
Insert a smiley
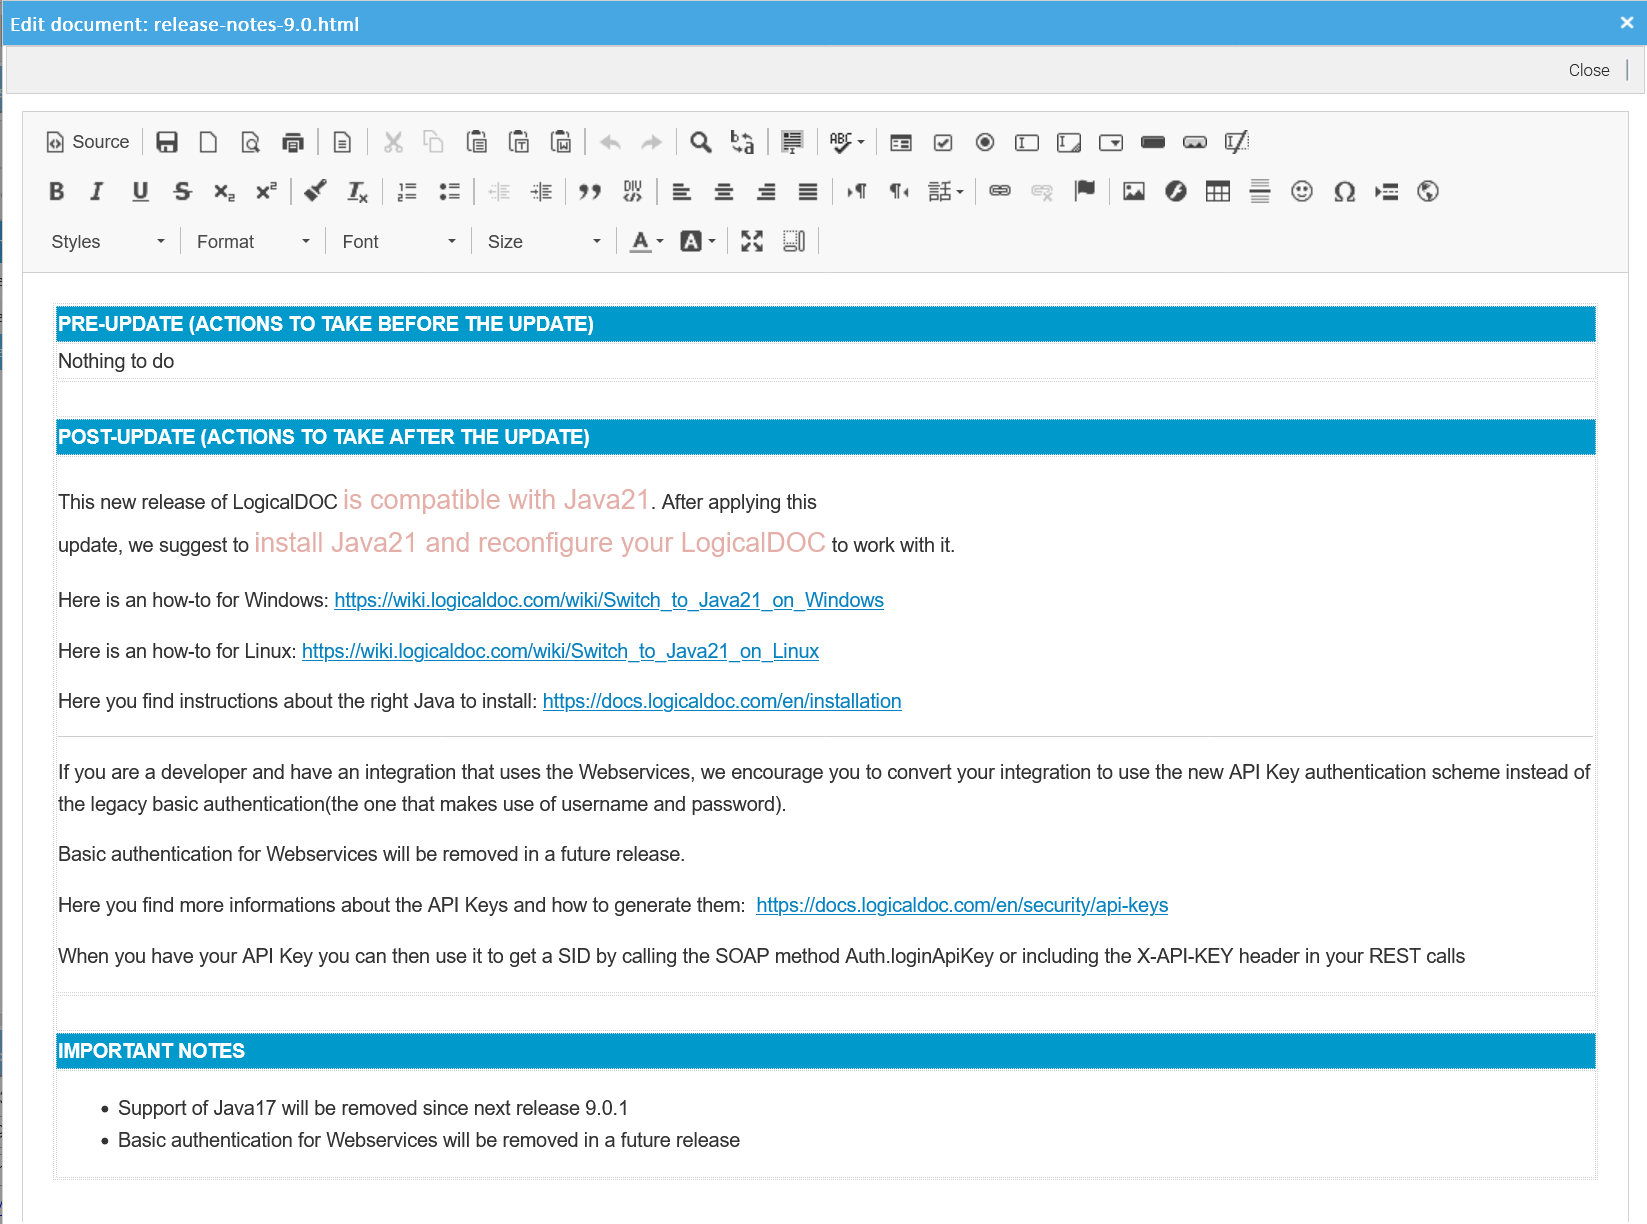point(1302,191)
